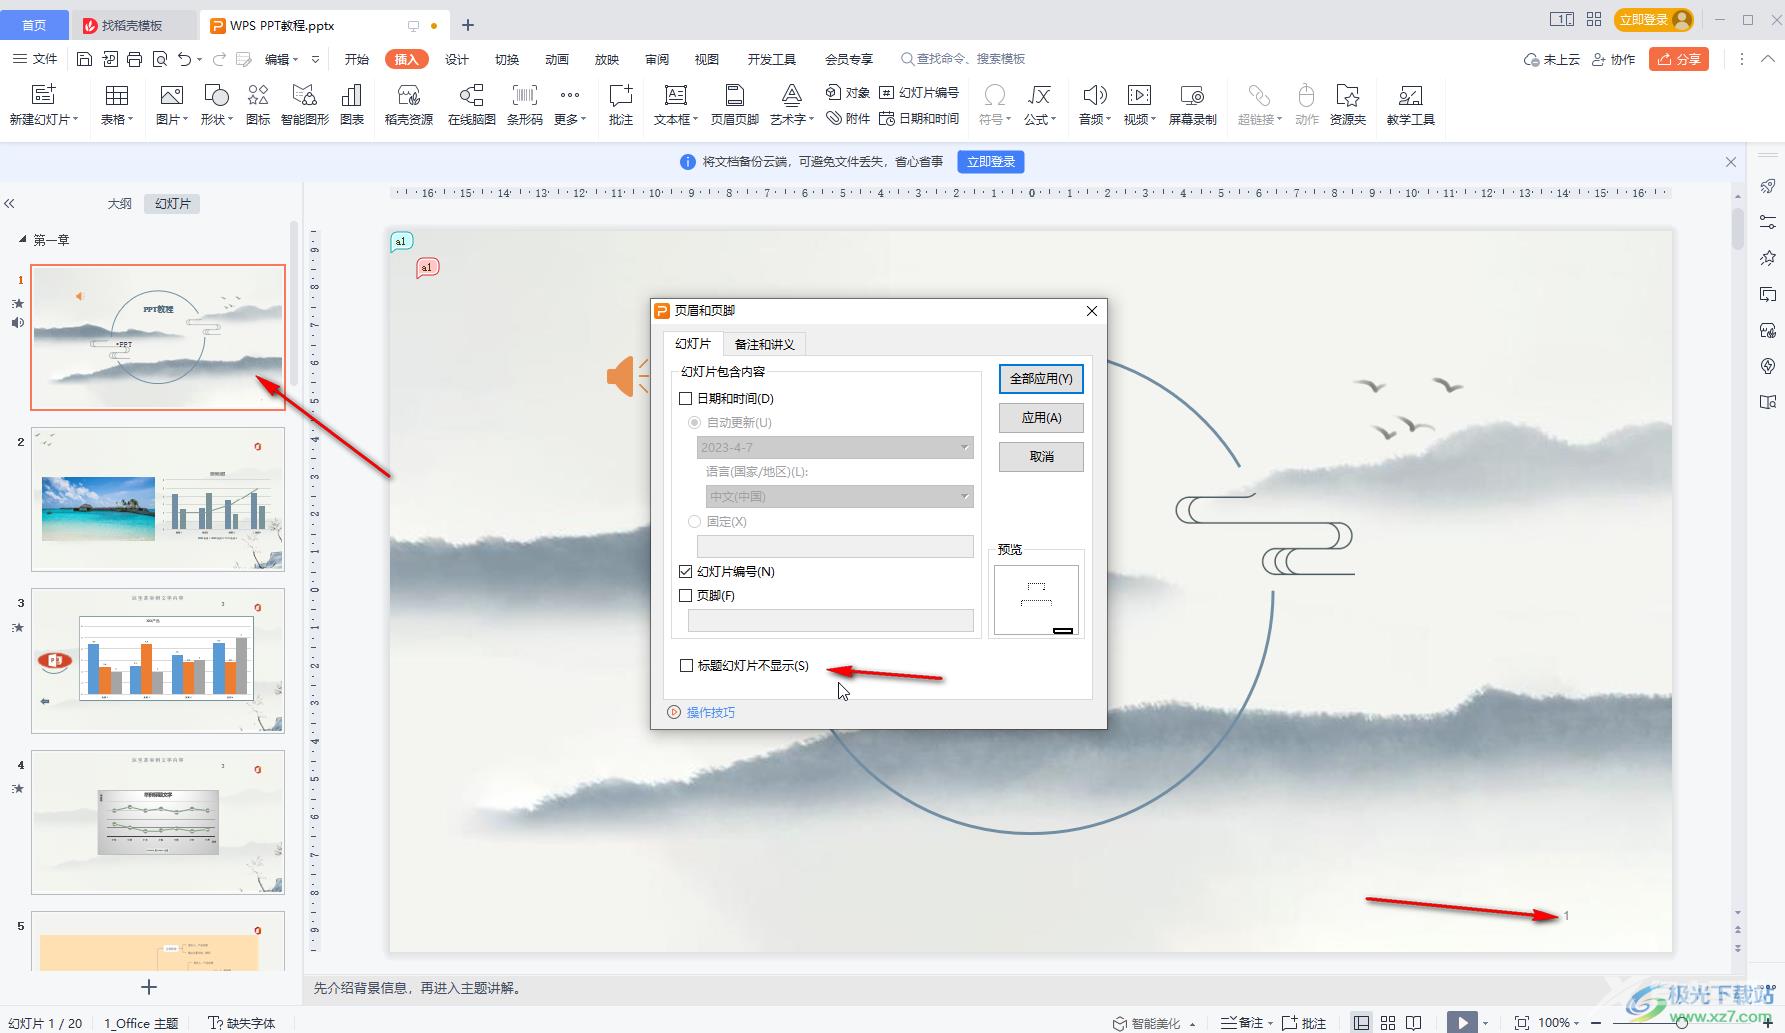Screen dimensions: 1785x1033
Task: Open the 编辑 mode dropdown
Action: point(282,59)
